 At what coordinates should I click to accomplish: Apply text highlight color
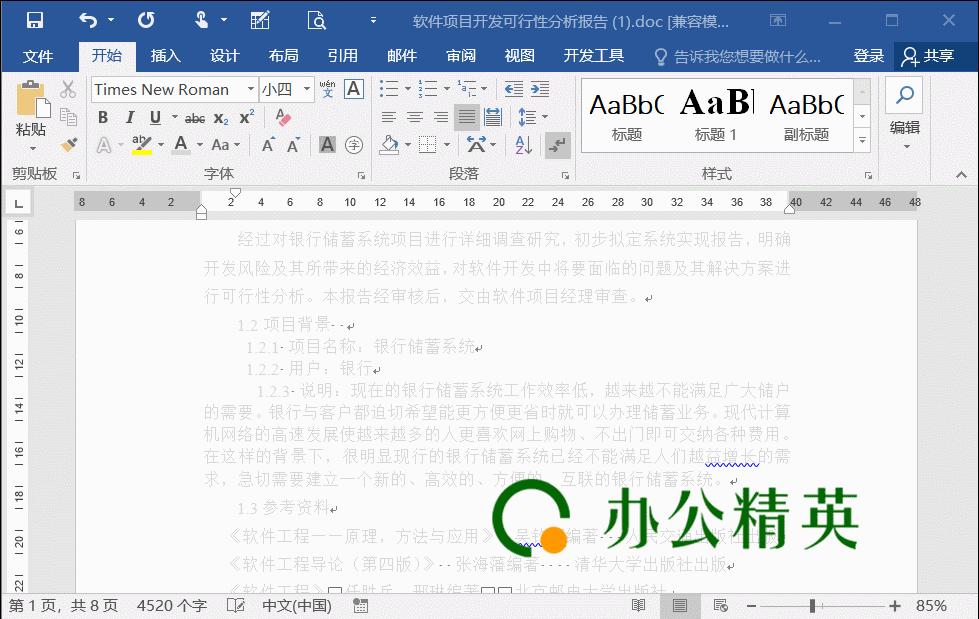tap(141, 145)
